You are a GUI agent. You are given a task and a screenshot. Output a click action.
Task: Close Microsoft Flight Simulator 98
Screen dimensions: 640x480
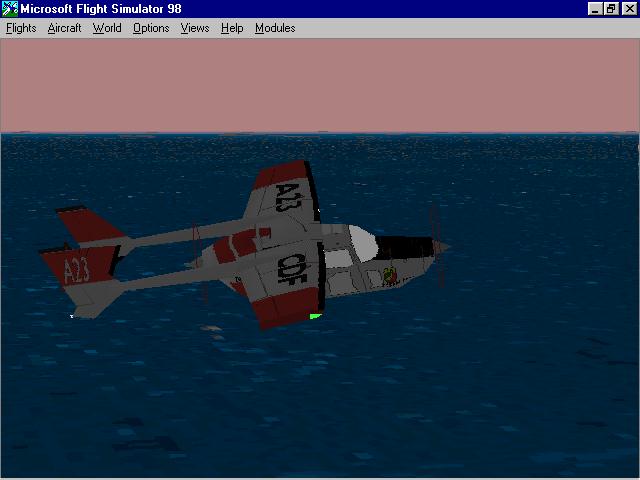[x=627, y=9]
